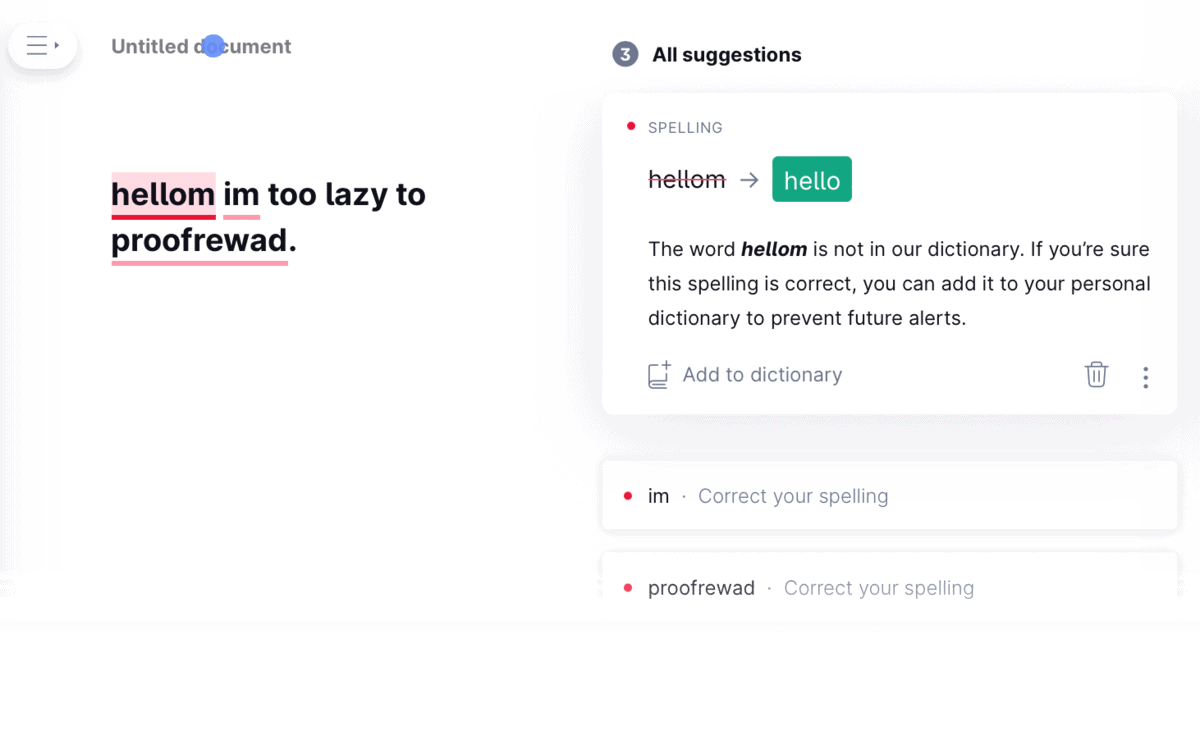This screenshot has height=735, width=1200.
Task: Click the arrow between hellom and hello
Action: tap(748, 180)
